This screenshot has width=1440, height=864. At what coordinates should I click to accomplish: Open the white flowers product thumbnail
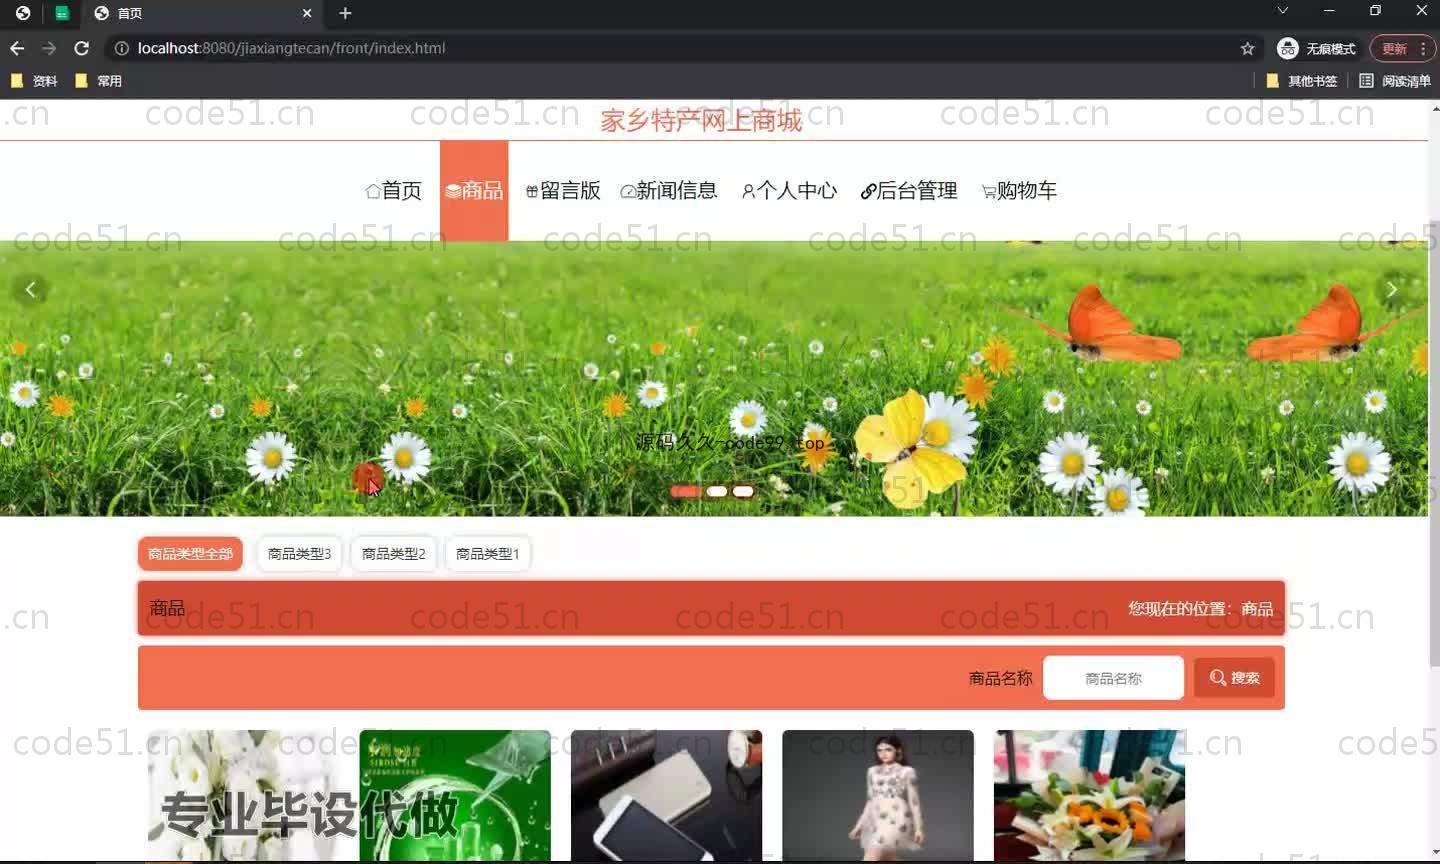click(244, 795)
